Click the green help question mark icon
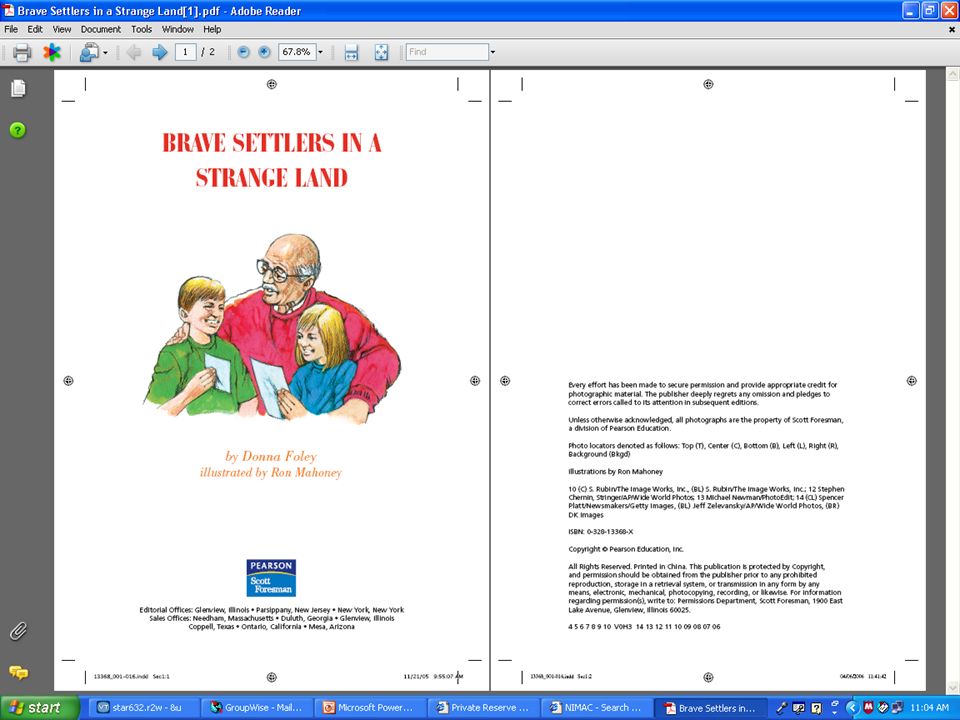The image size is (960, 720). [18, 130]
